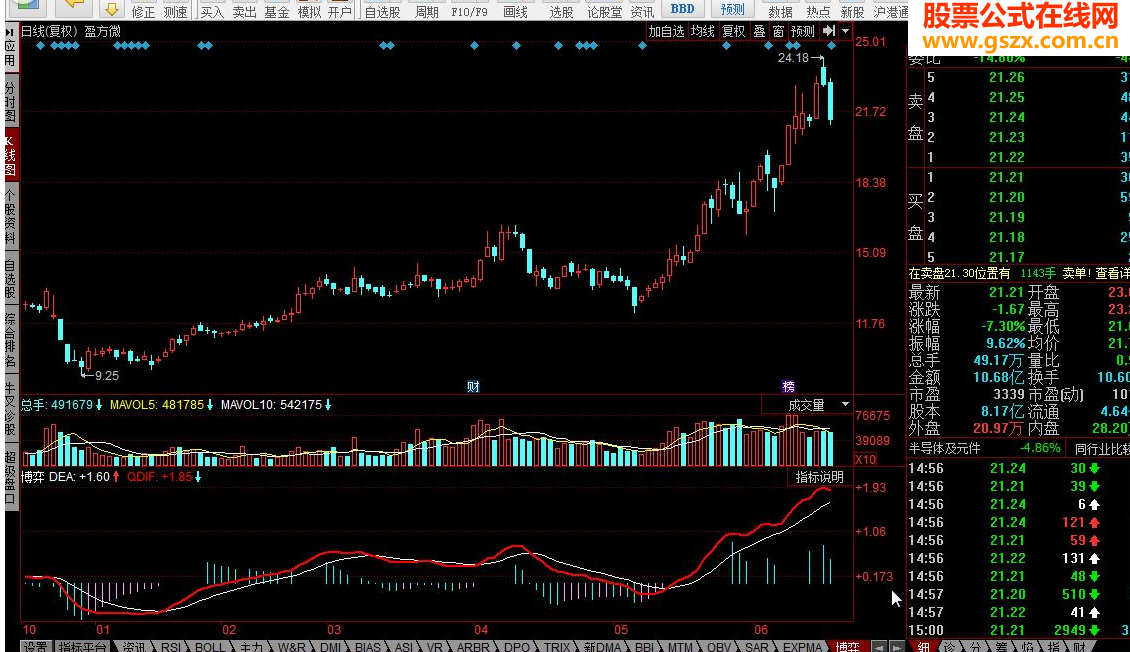Open 综合排名 in left sidebar

click(x=10, y=340)
